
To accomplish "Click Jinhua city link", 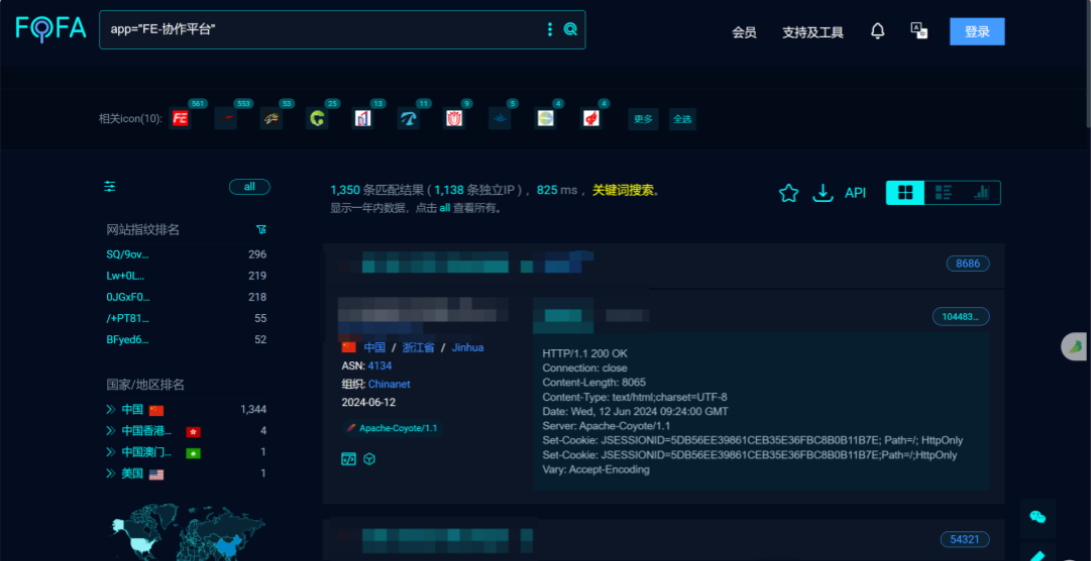I will pyautogui.click(x=468, y=347).
